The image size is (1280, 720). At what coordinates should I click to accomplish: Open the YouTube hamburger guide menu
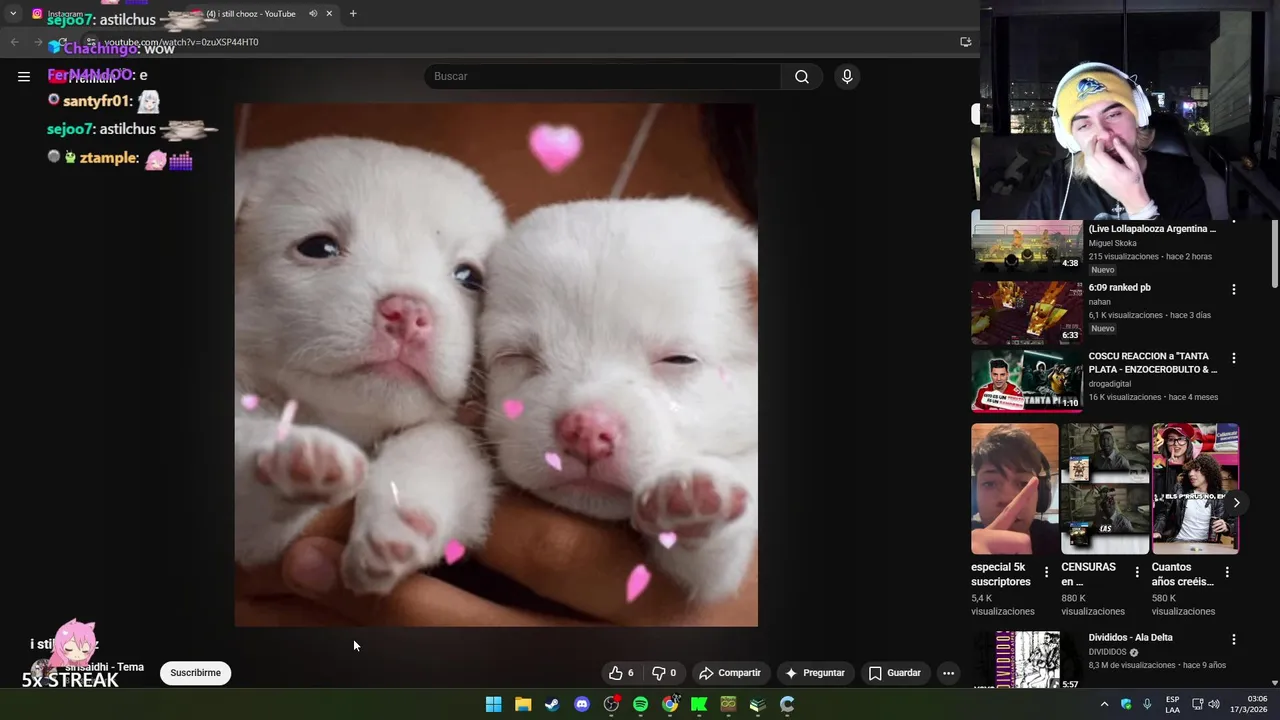click(x=24, y=76)
